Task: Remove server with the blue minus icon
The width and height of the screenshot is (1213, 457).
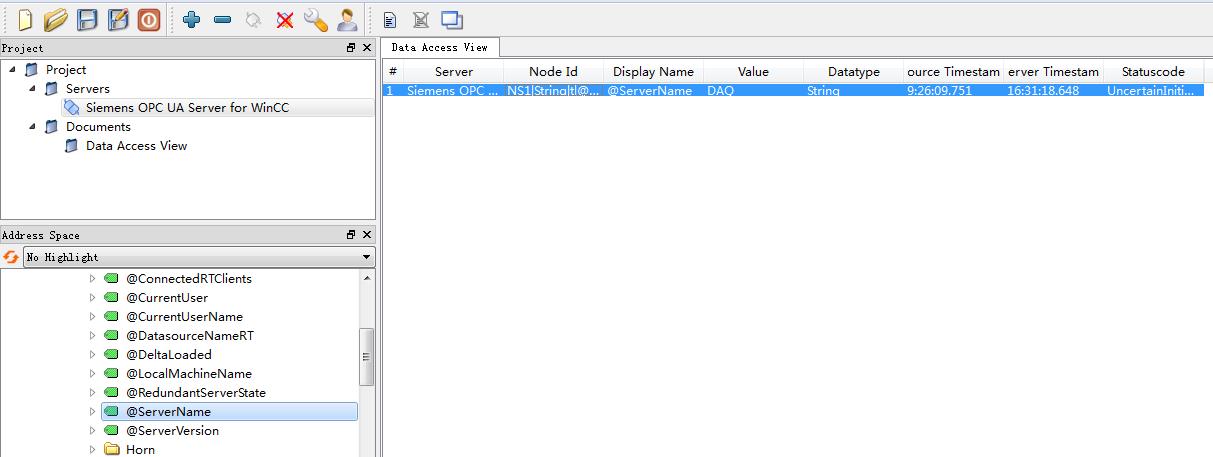Action: 223,19
